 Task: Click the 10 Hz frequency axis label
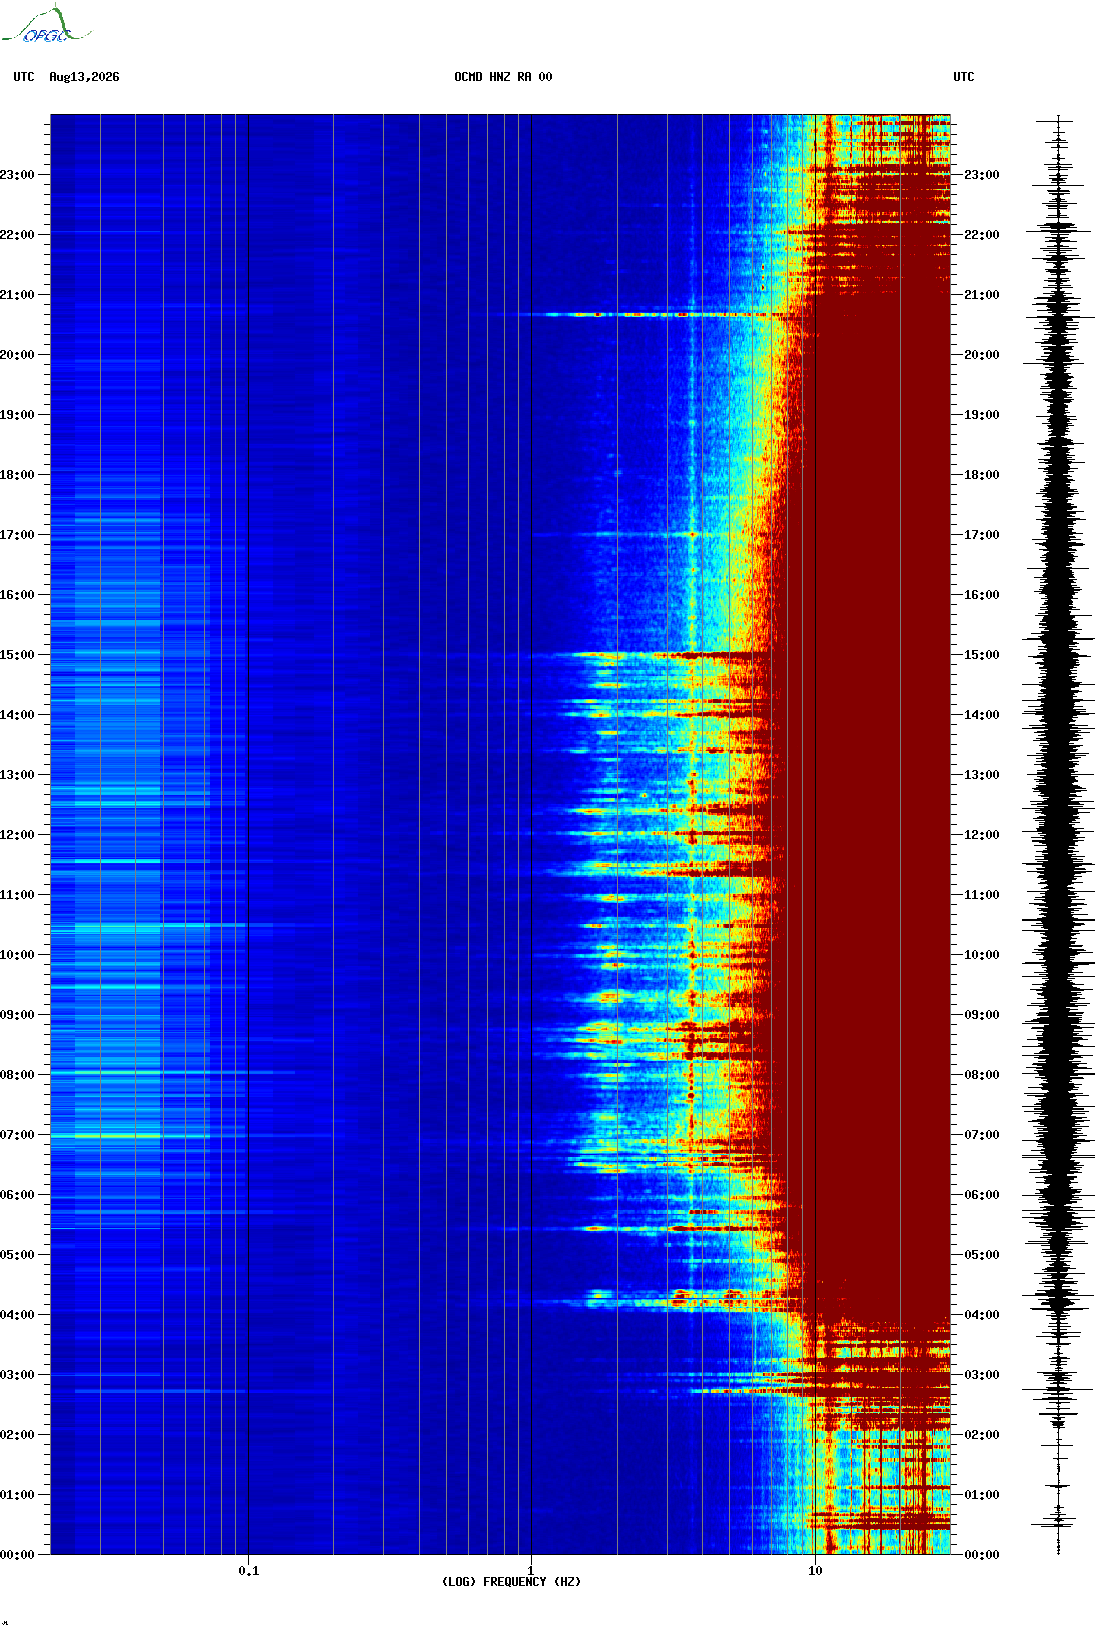pyautogui.click(x=815, y=1571)
